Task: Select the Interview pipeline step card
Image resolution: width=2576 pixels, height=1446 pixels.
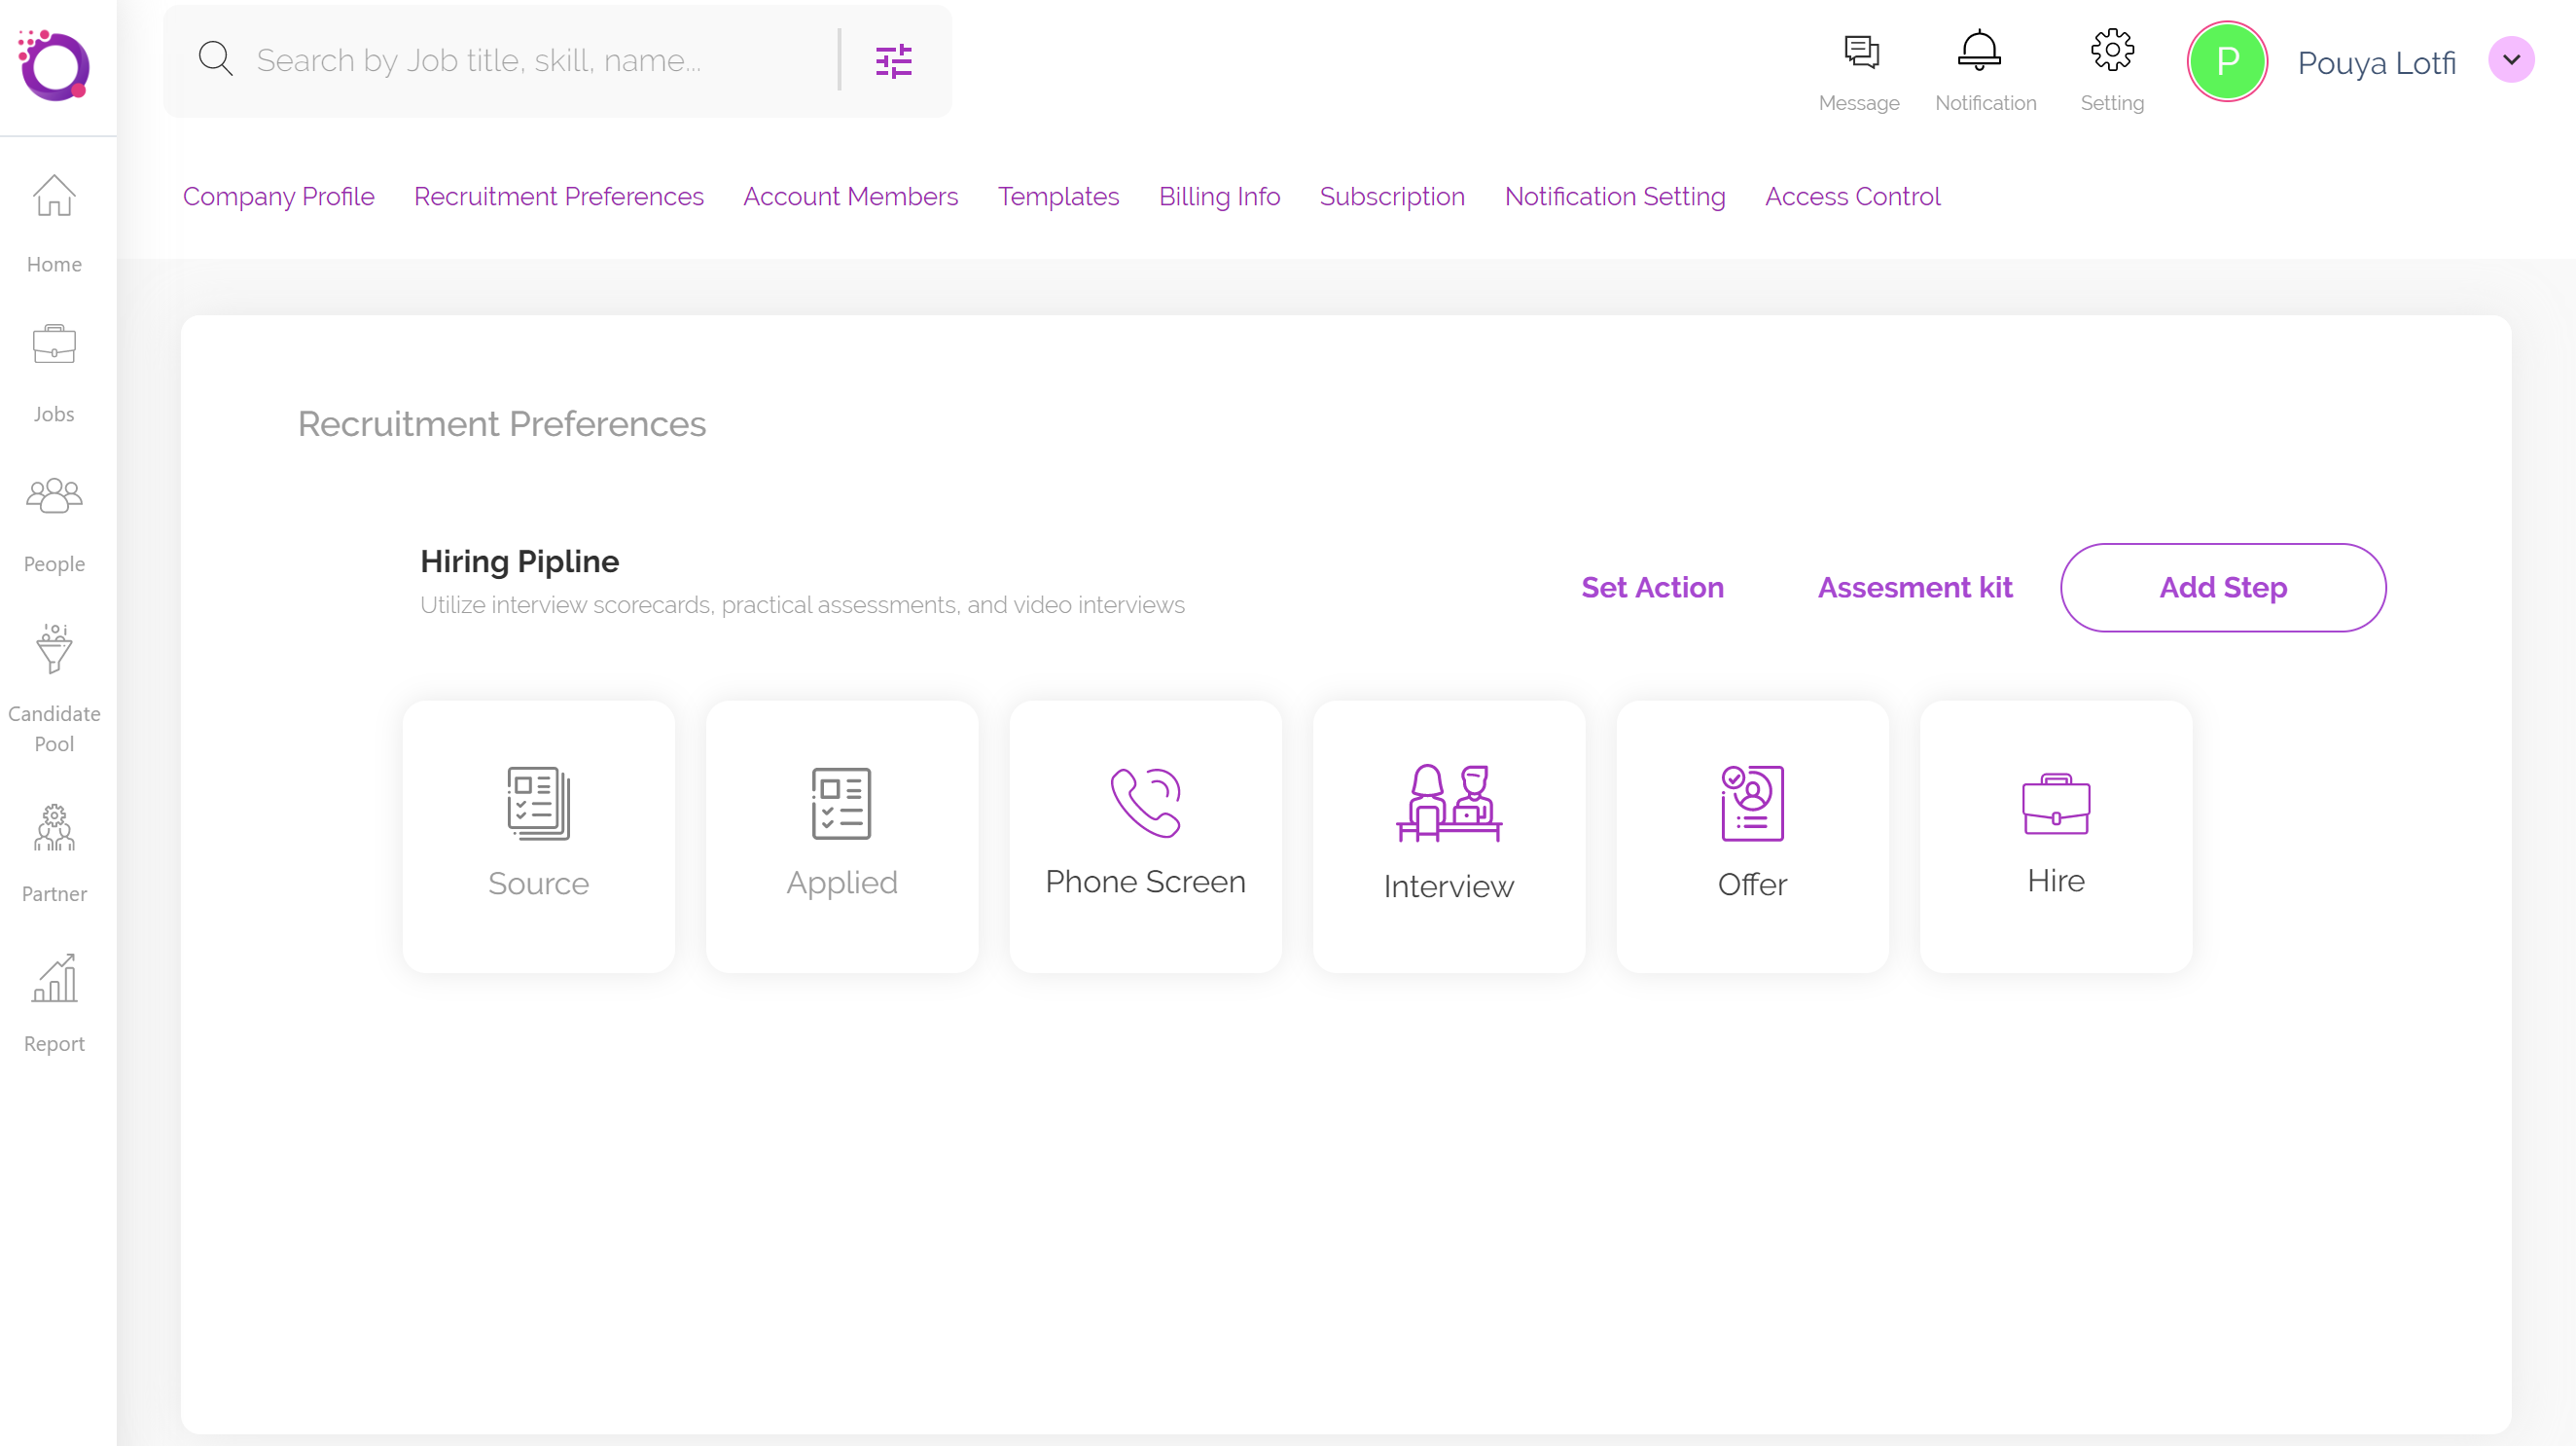Action: [1448, 836]
